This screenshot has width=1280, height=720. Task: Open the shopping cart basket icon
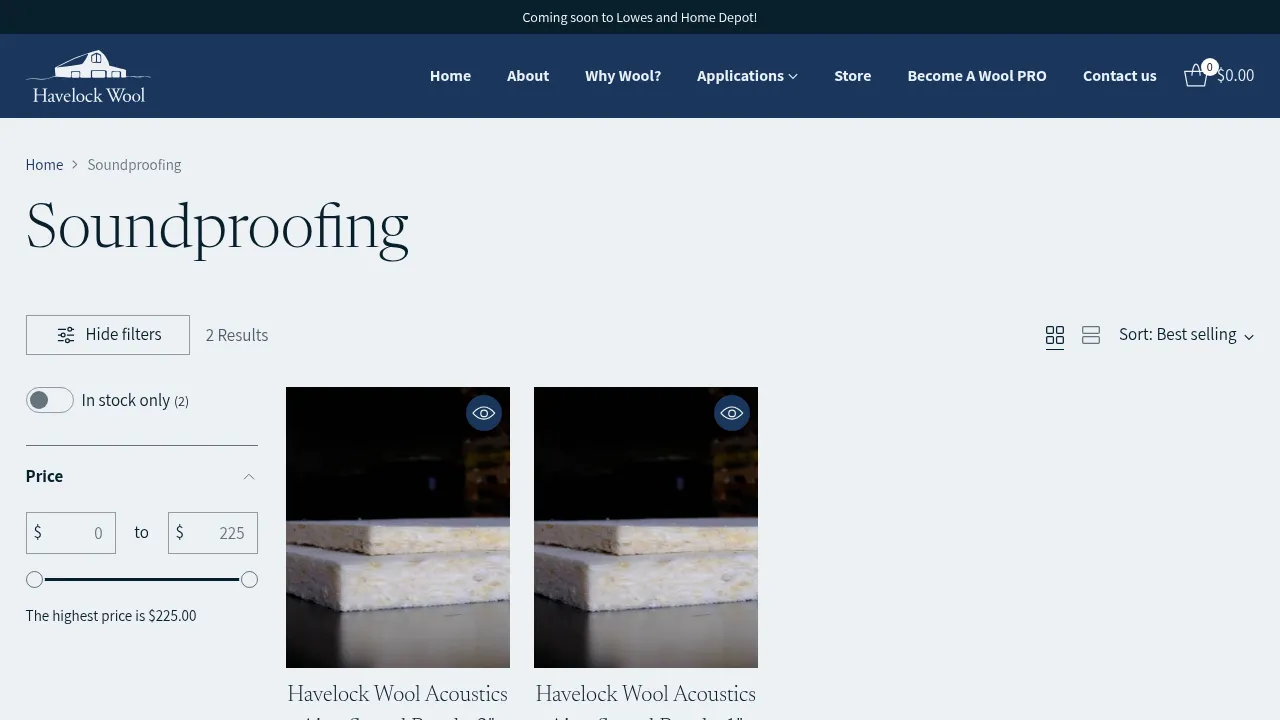[1196, 76]
